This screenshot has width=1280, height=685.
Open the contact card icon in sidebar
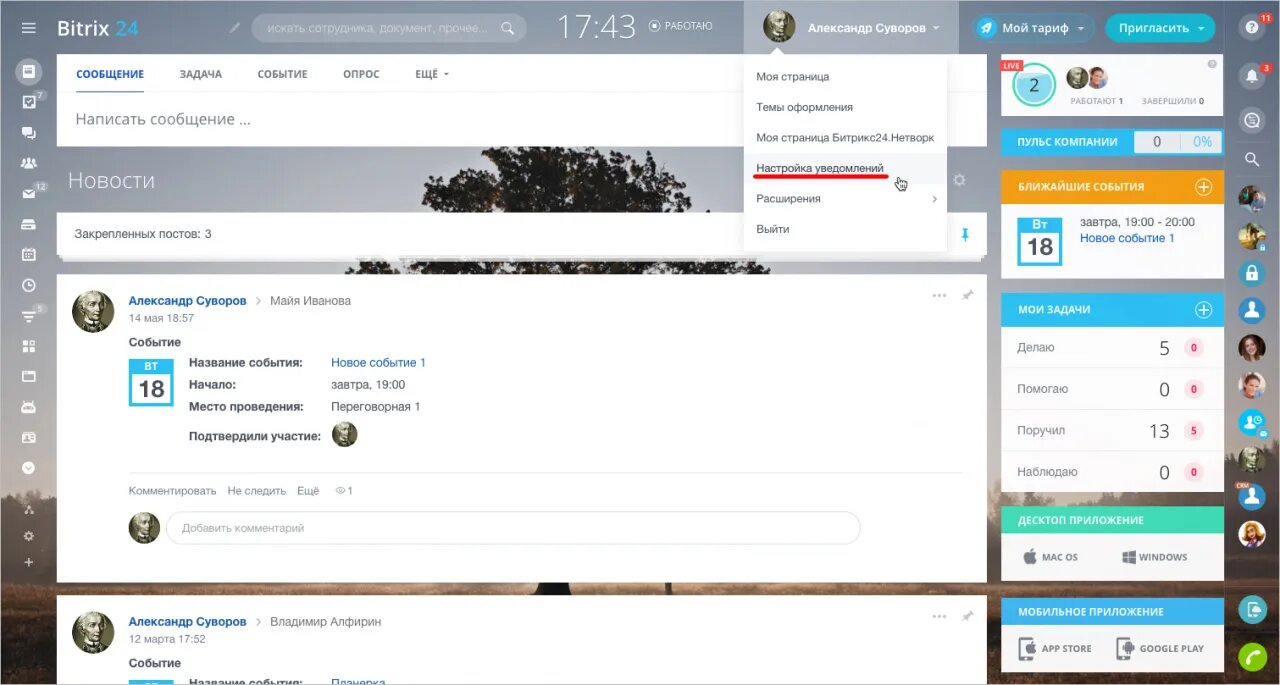[29, 437]
